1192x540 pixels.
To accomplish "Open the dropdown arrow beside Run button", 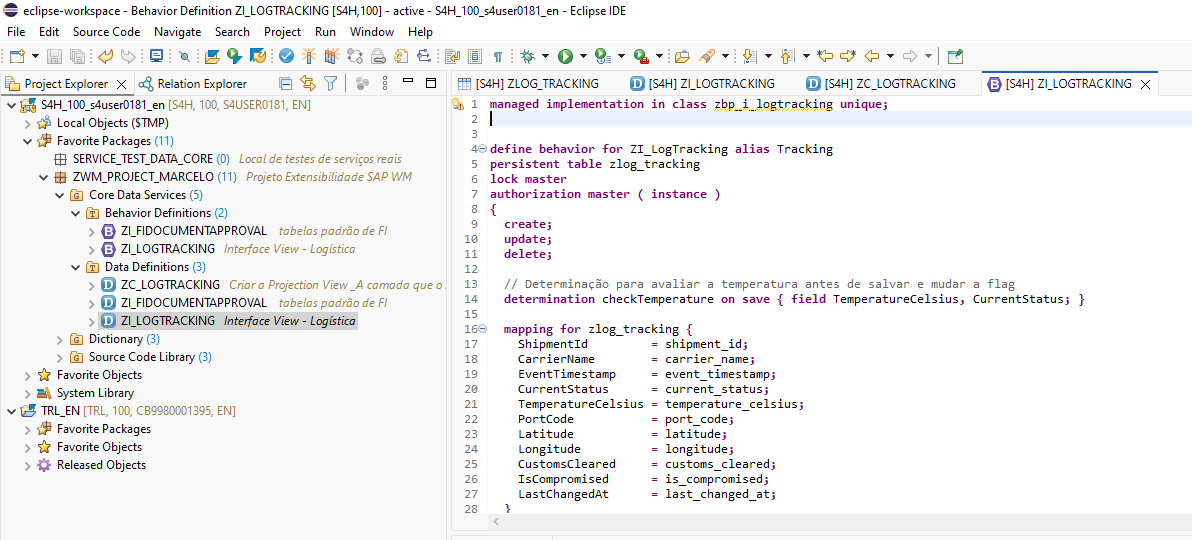I will [582, 57].
